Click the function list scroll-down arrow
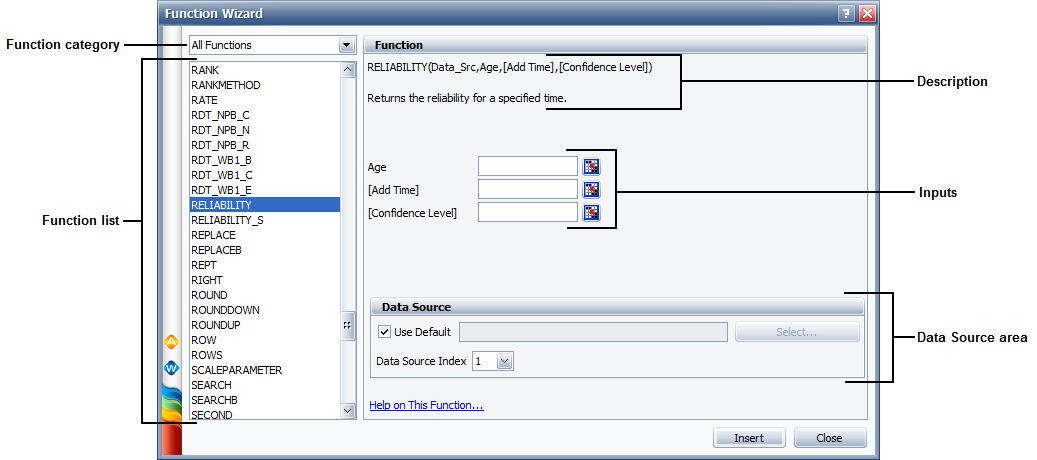 point(348,410)
